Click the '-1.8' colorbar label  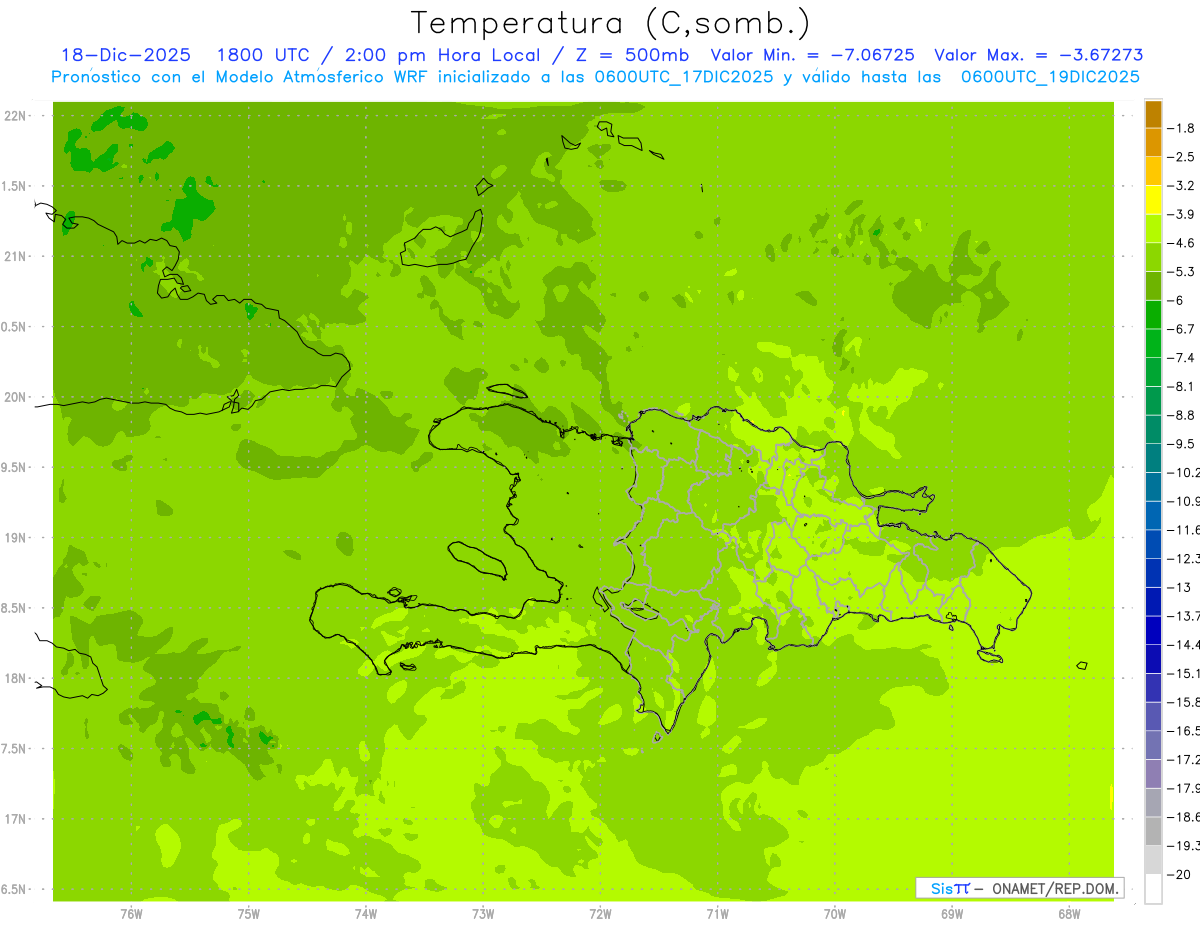tap(1183, 128)
